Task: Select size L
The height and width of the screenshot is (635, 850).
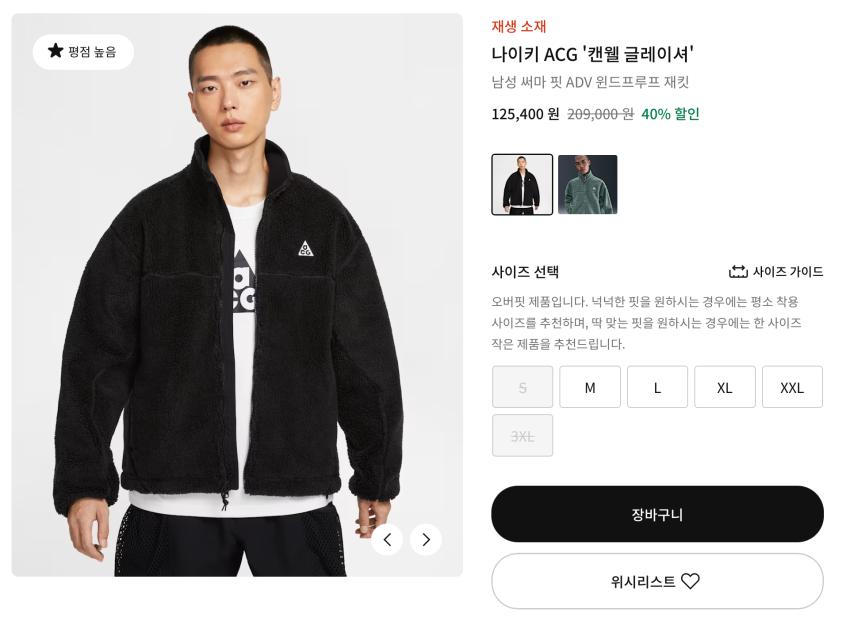Action: [x=657, y=387]
